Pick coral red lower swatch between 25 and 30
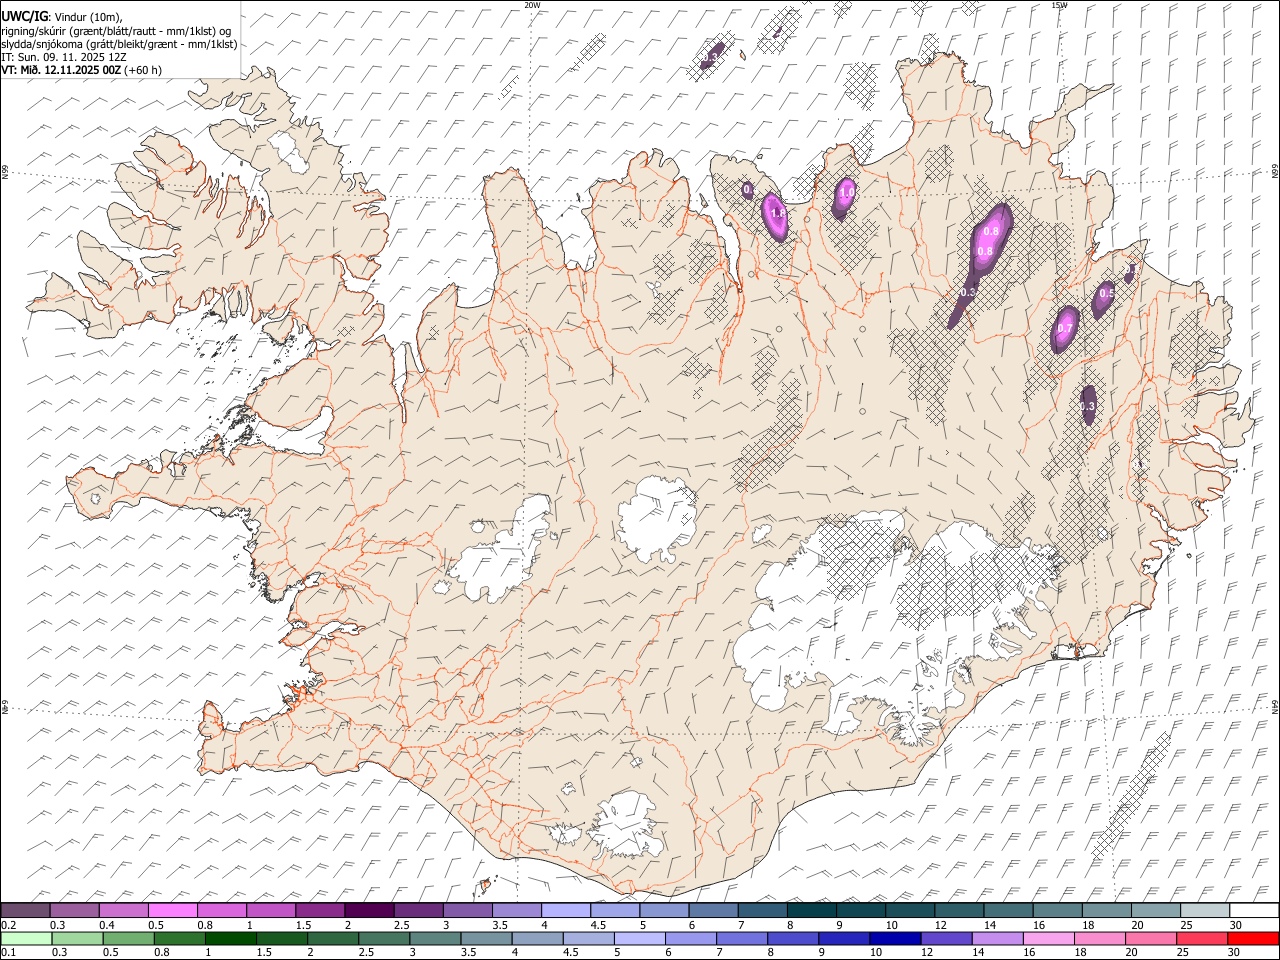The height and width of the screenshot is (960, 1280). [1200, 938]
